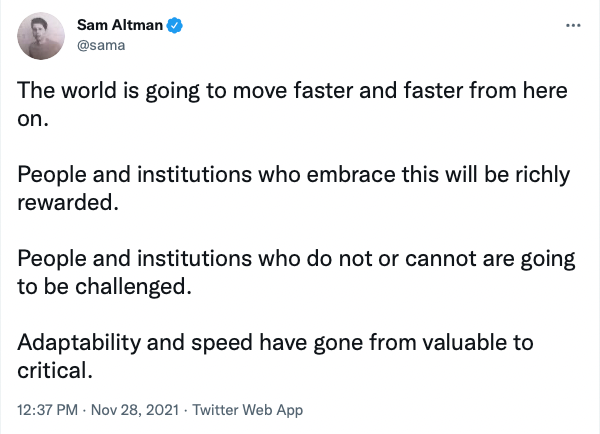Click the words 'from here'
This screenshot has height=434, width=600.
point(518,91)
